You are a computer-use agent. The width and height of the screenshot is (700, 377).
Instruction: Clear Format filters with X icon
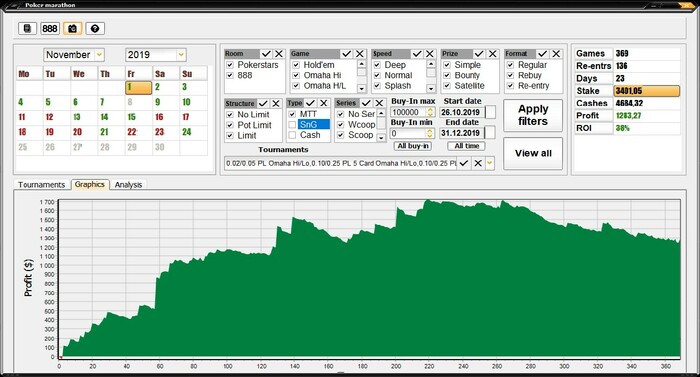(556, 54)
